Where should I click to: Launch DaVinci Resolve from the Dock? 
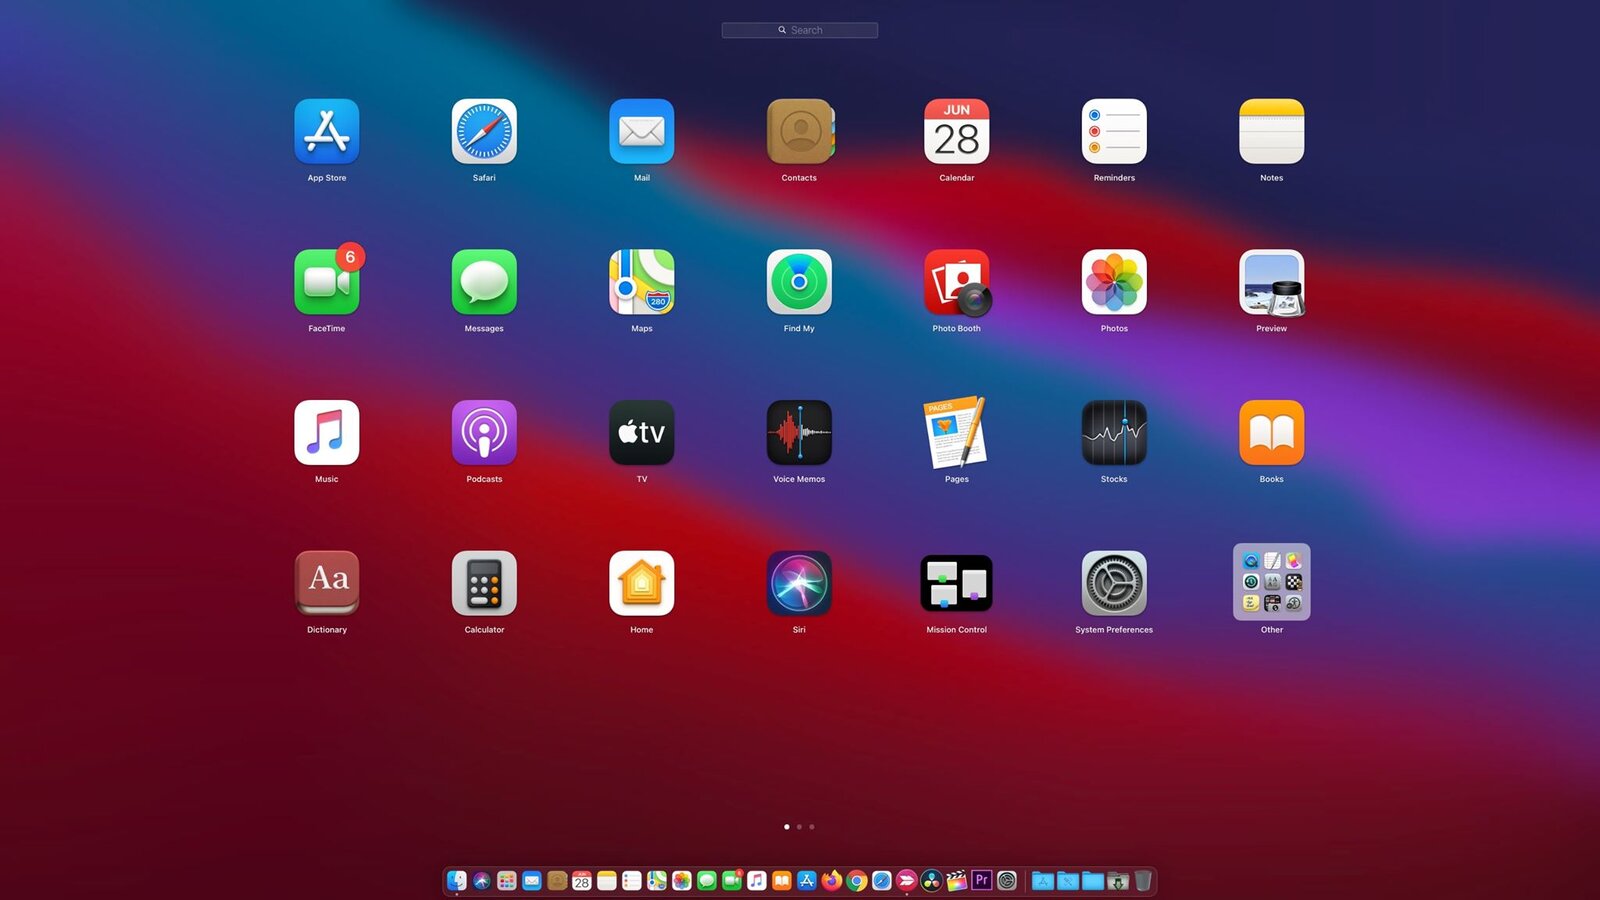point(932,880)
